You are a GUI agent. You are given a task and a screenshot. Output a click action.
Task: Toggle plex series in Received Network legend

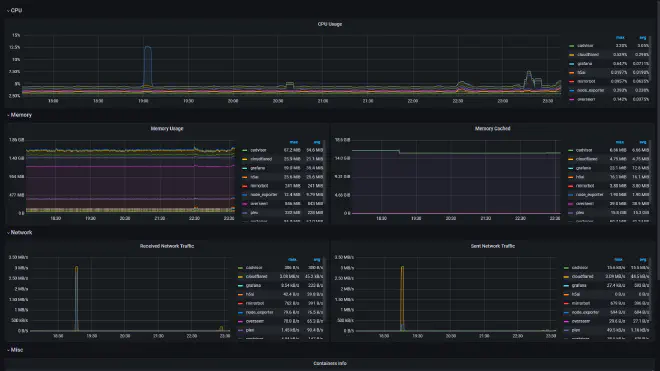(x=250, y=330)
